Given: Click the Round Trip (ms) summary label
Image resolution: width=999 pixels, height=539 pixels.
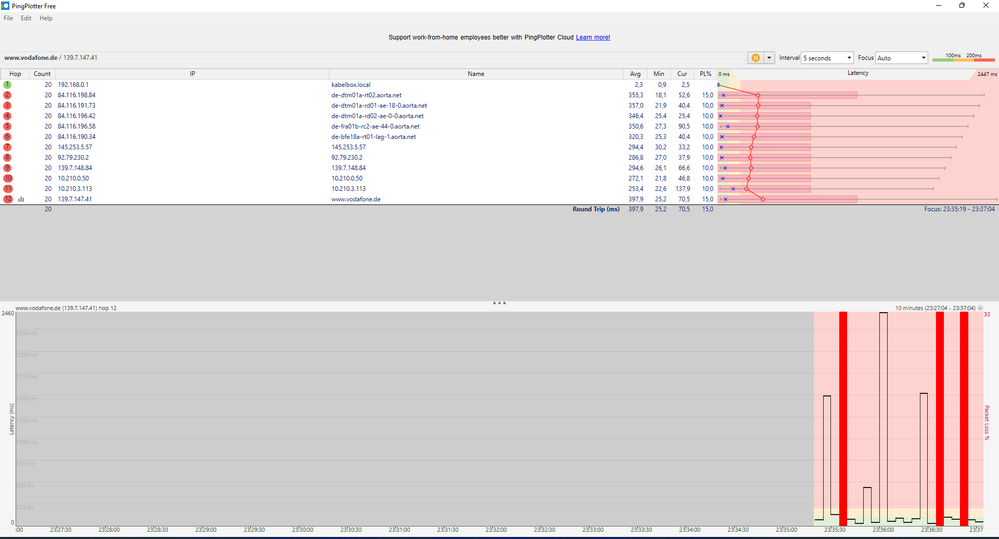Looking at the screenshot, I should coord(596,209).
